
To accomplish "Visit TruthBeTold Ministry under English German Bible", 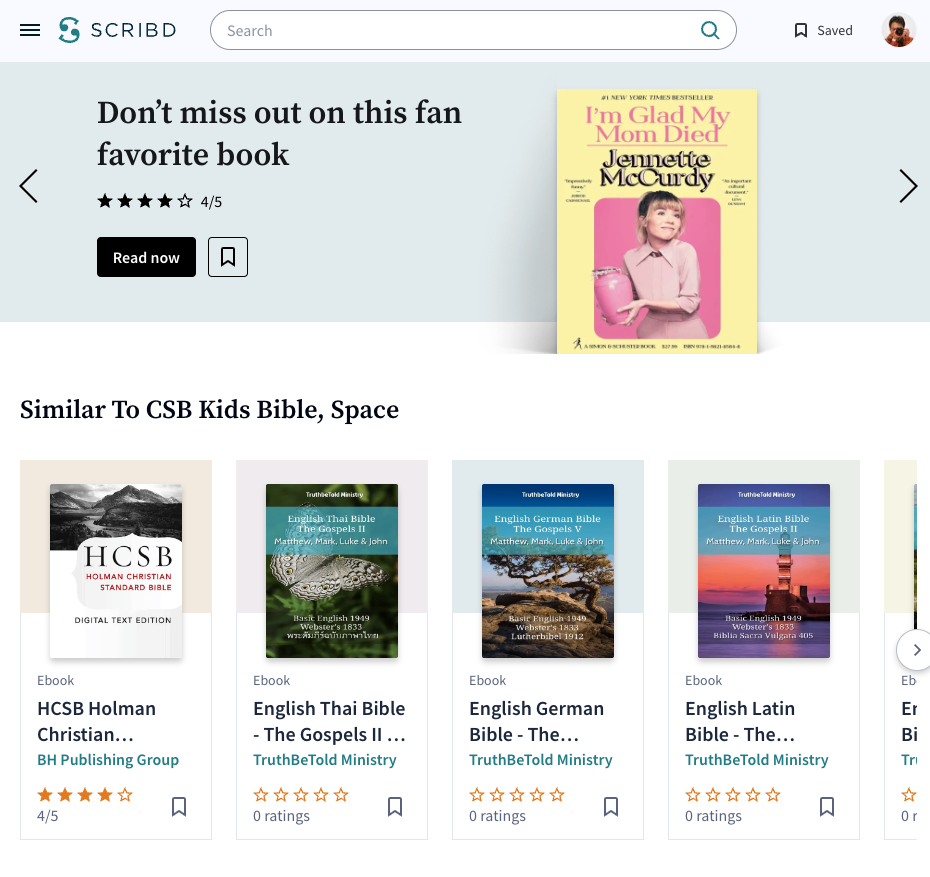I will tap(540, 760).
